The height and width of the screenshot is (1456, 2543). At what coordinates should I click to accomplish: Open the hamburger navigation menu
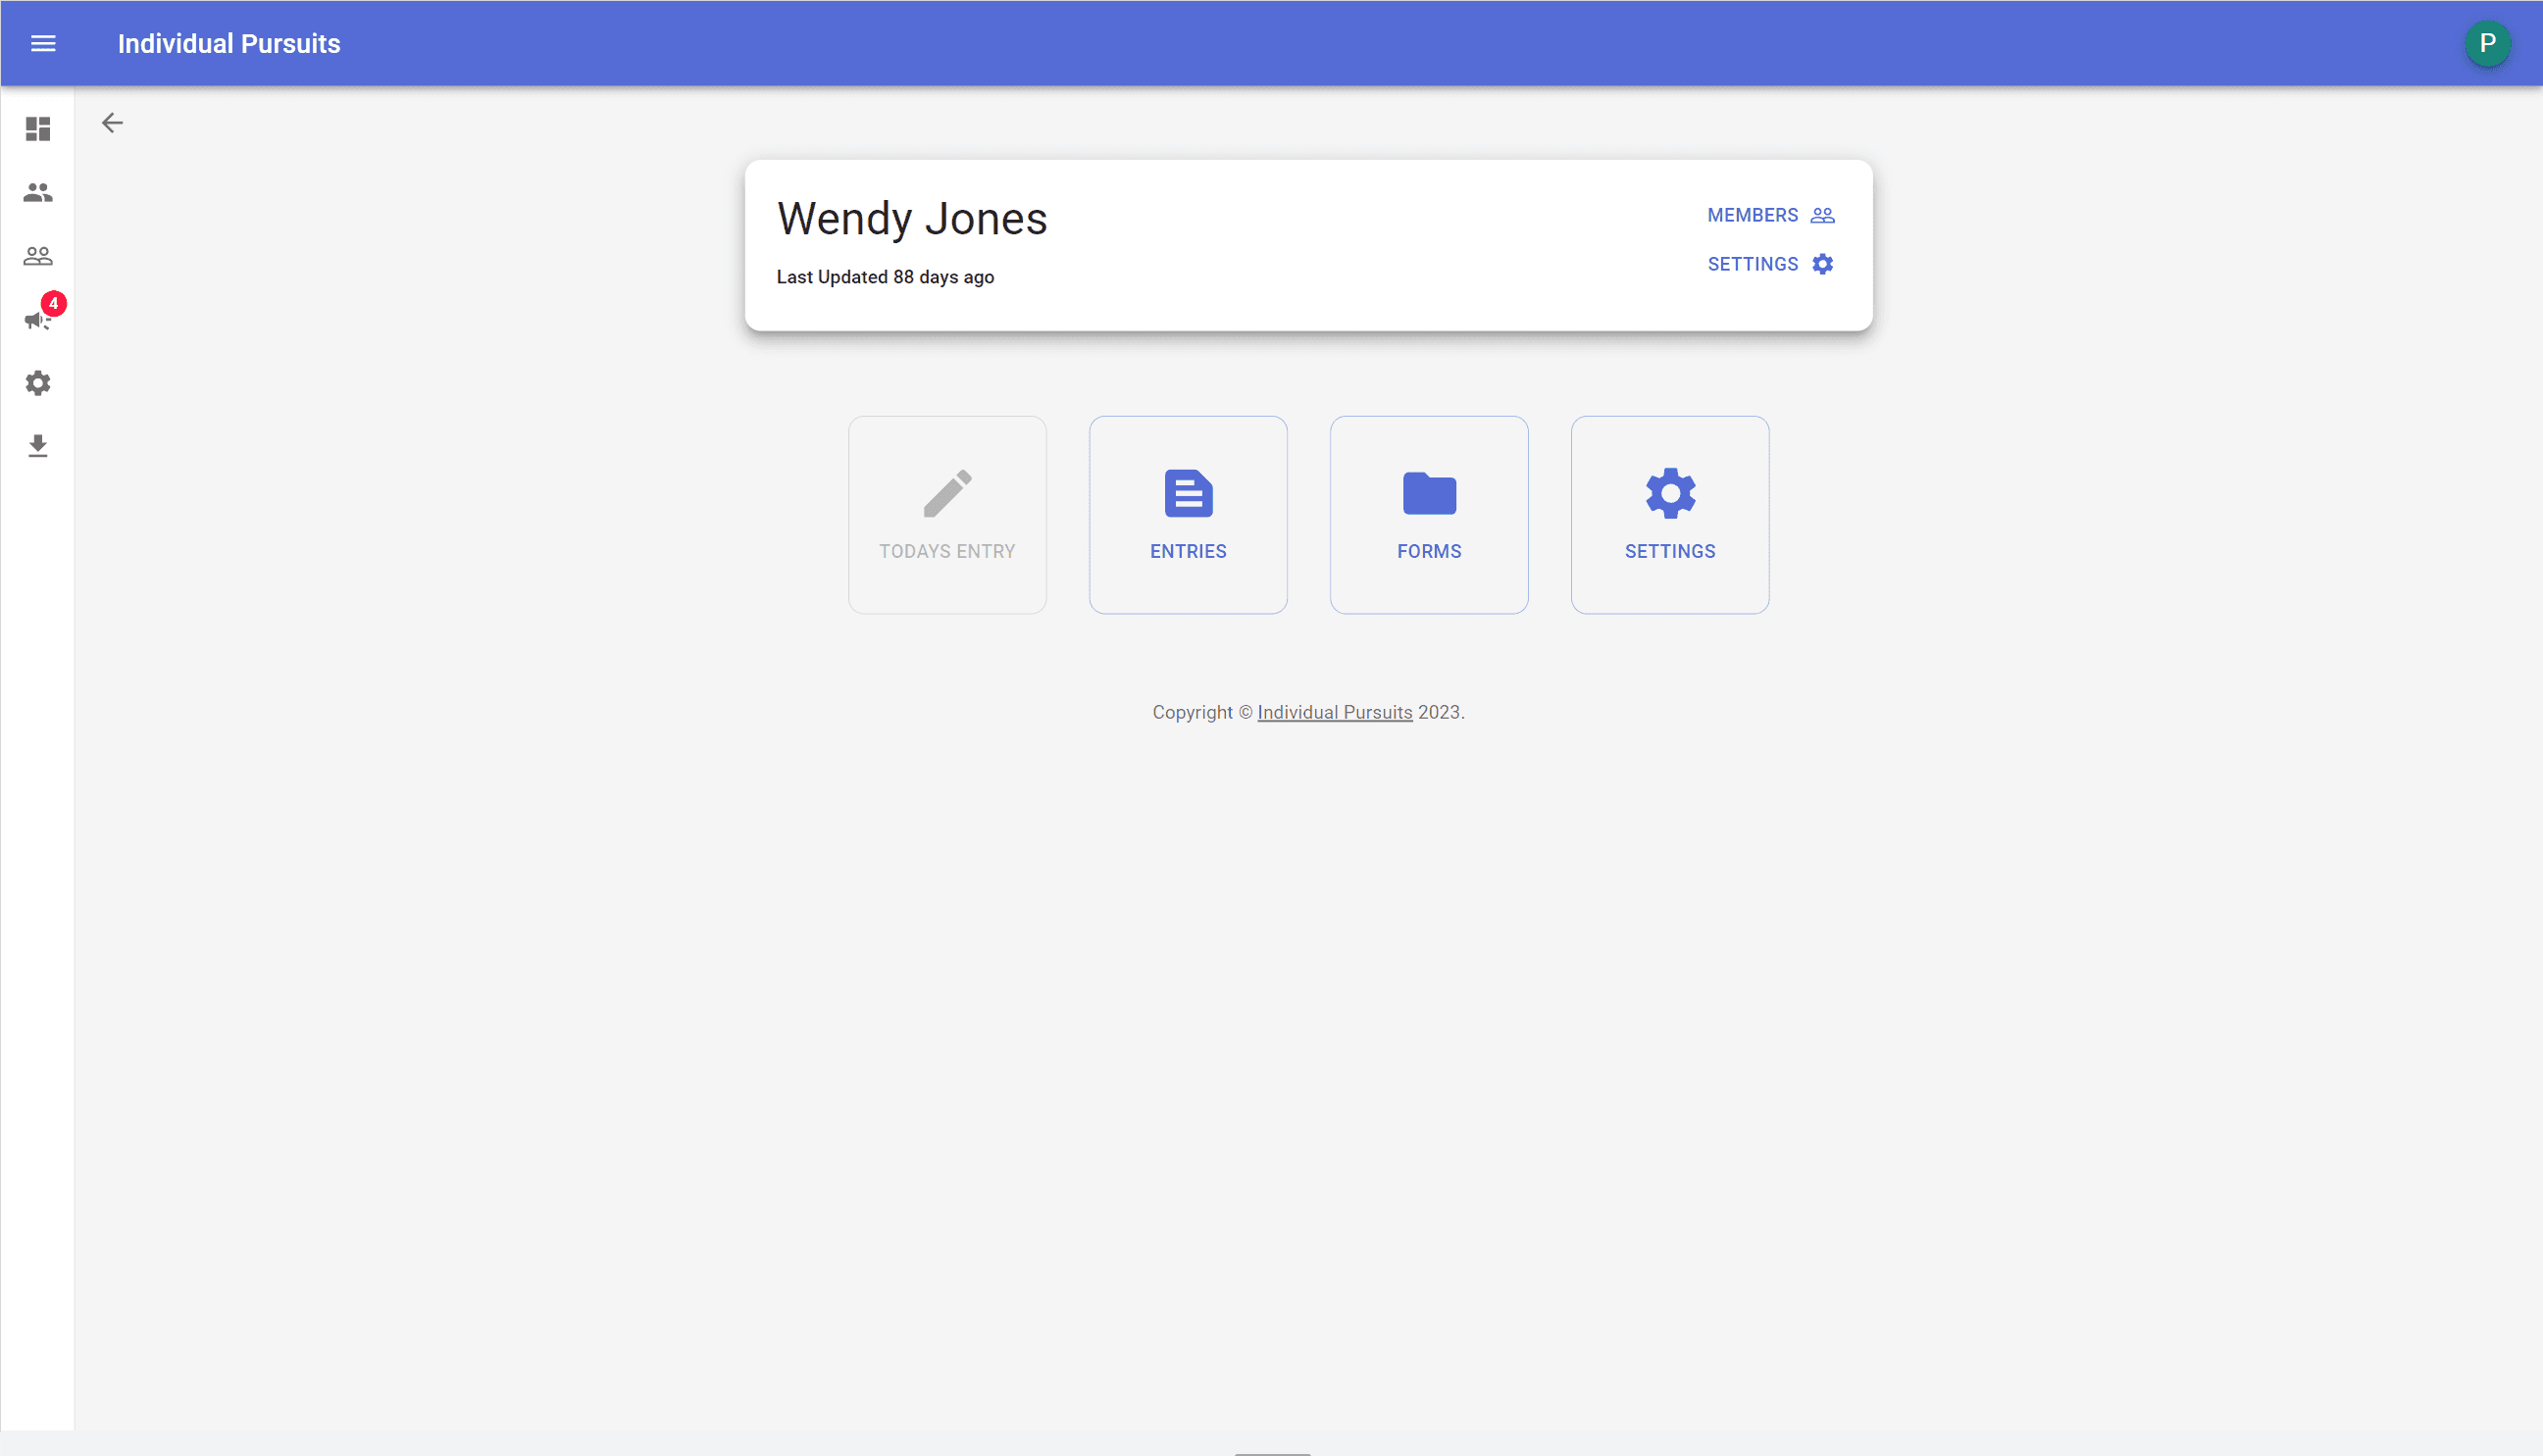(x=43, y=43)
